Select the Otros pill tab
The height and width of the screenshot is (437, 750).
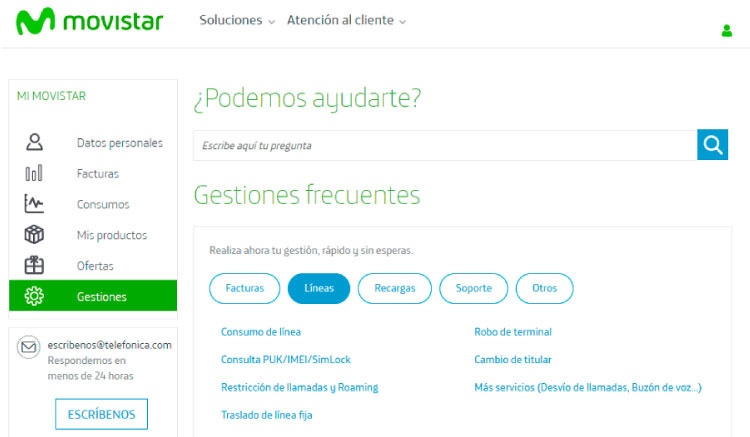544,288
